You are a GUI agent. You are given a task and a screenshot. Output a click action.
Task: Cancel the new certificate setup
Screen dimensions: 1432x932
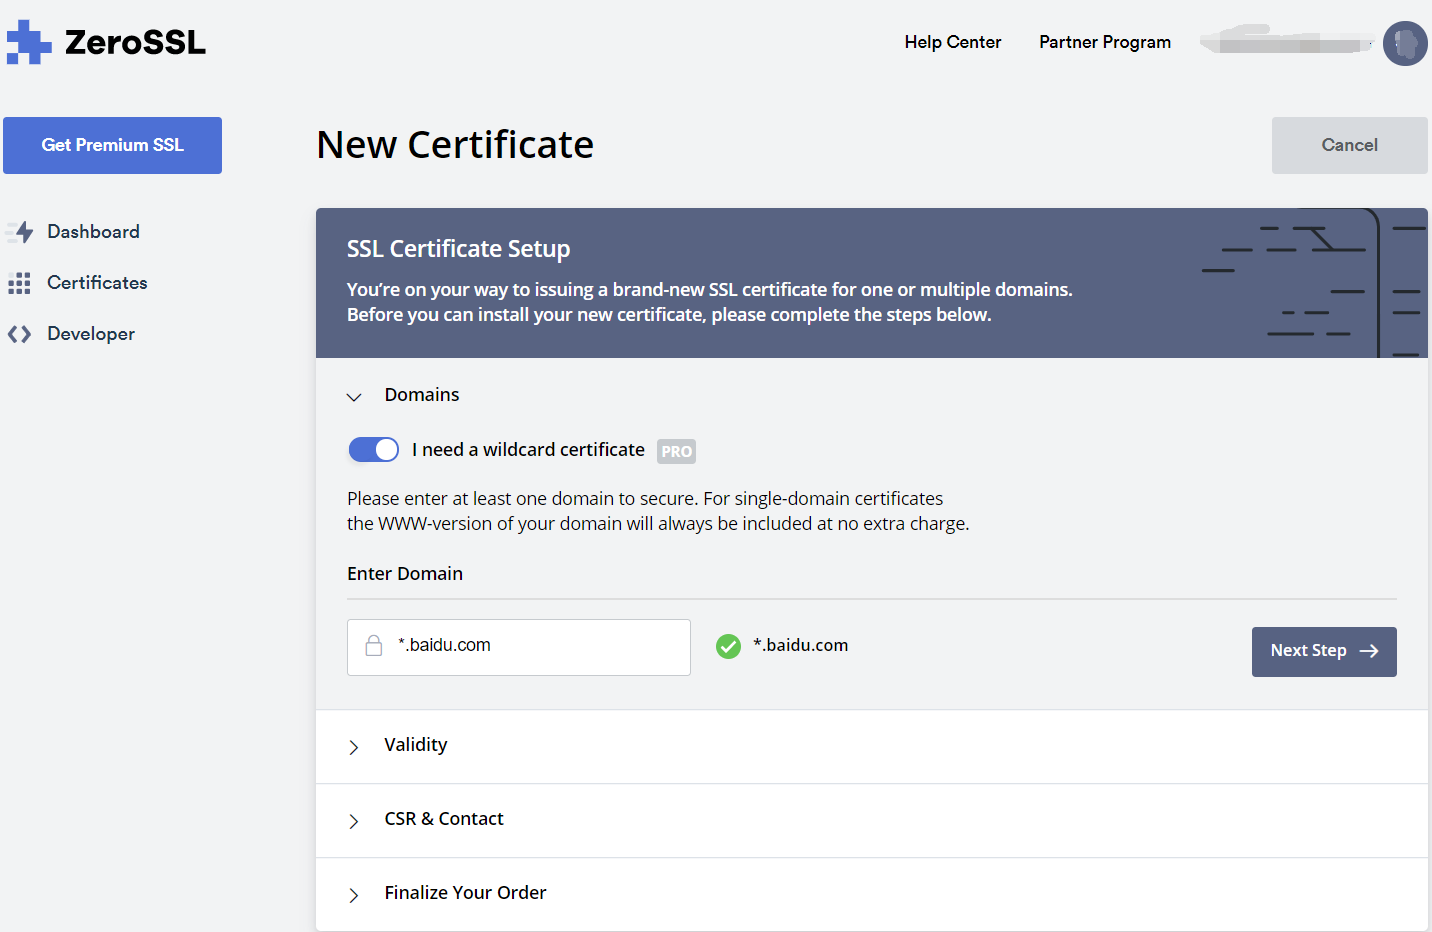(1349, 145)
